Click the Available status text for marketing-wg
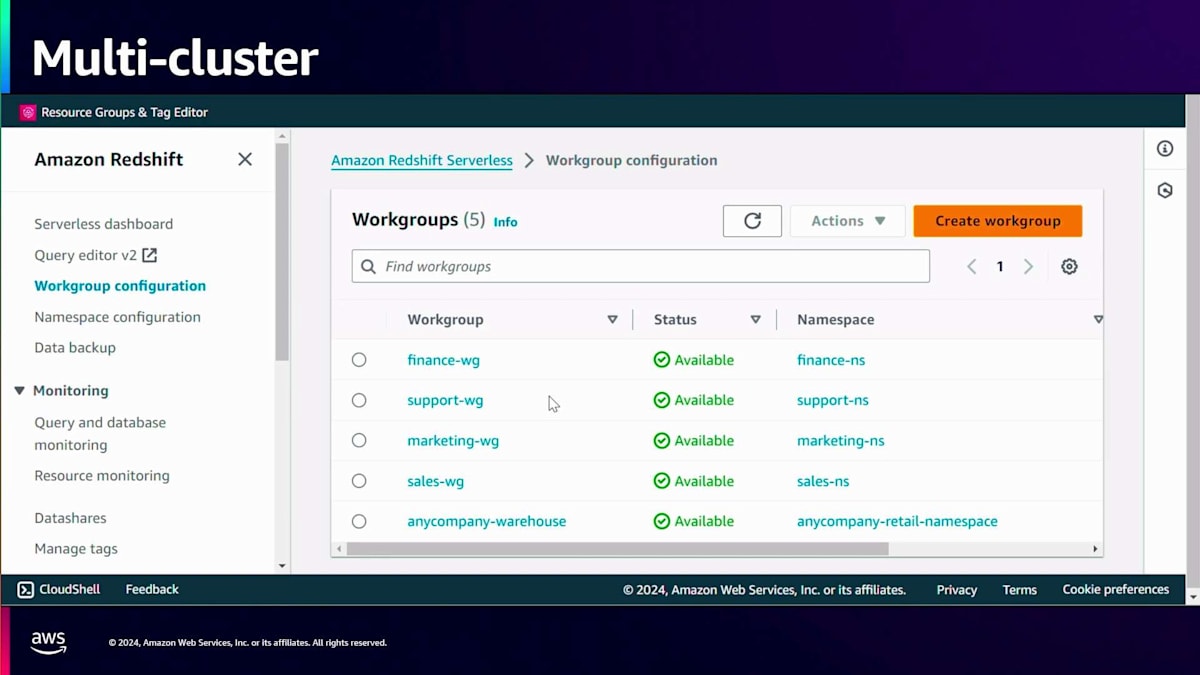 (x=704, y=441)
